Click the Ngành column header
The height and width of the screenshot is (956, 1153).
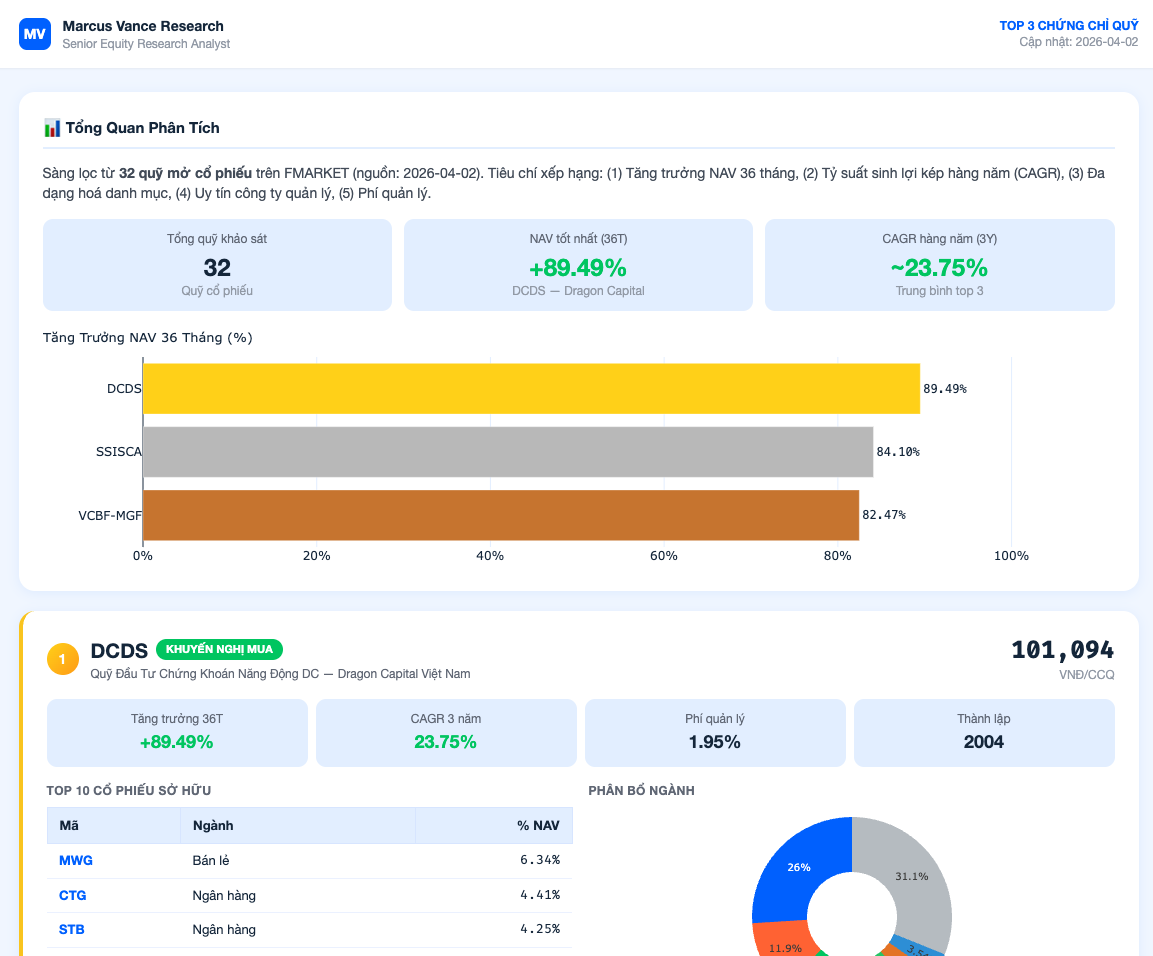click(212, 825)
